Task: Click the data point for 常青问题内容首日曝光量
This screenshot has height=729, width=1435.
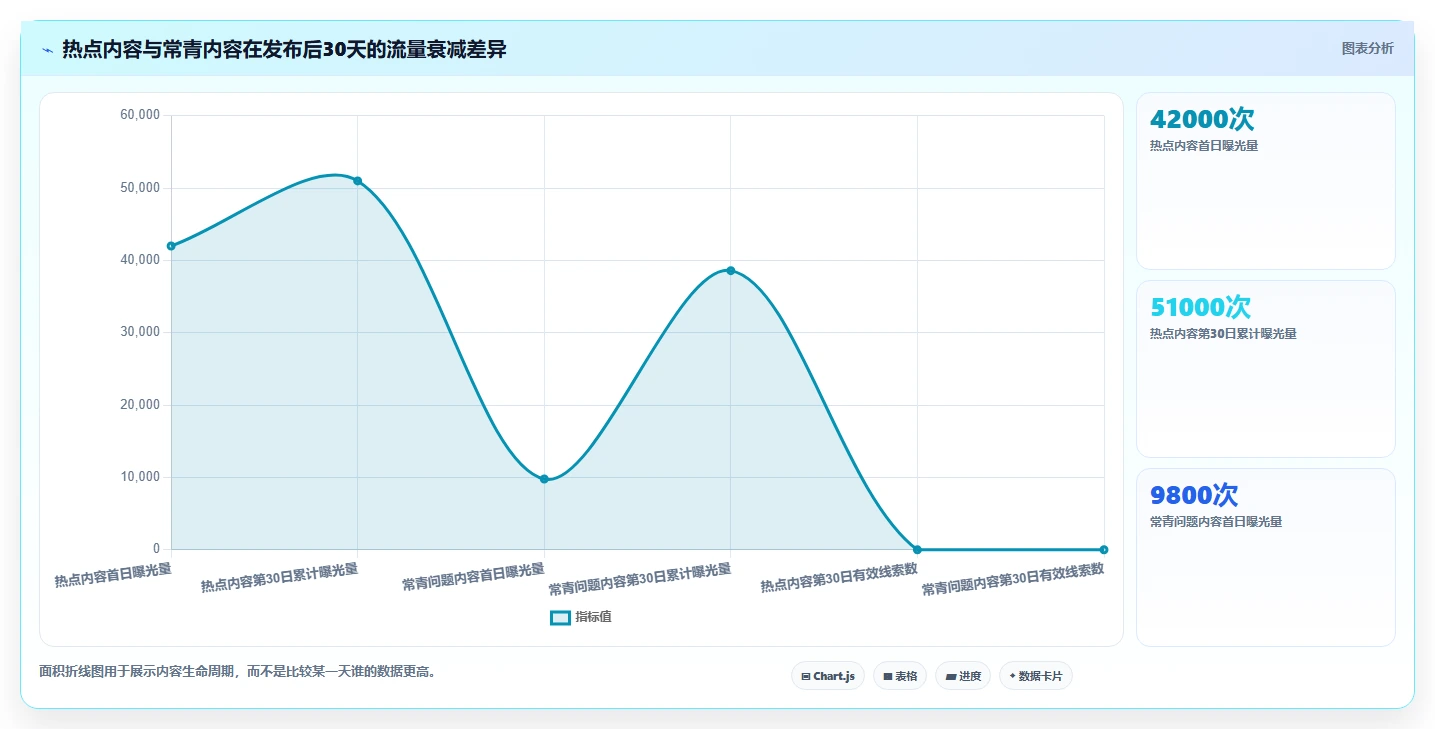Action: click(544, 479)
